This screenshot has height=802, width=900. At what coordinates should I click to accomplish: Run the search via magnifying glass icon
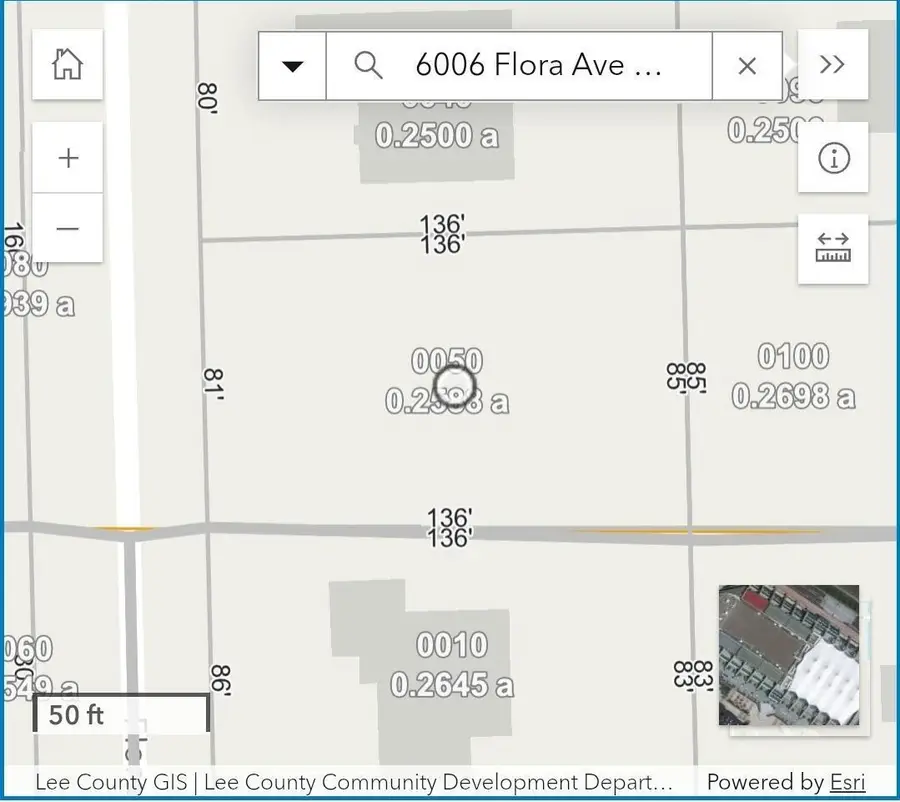368,65
